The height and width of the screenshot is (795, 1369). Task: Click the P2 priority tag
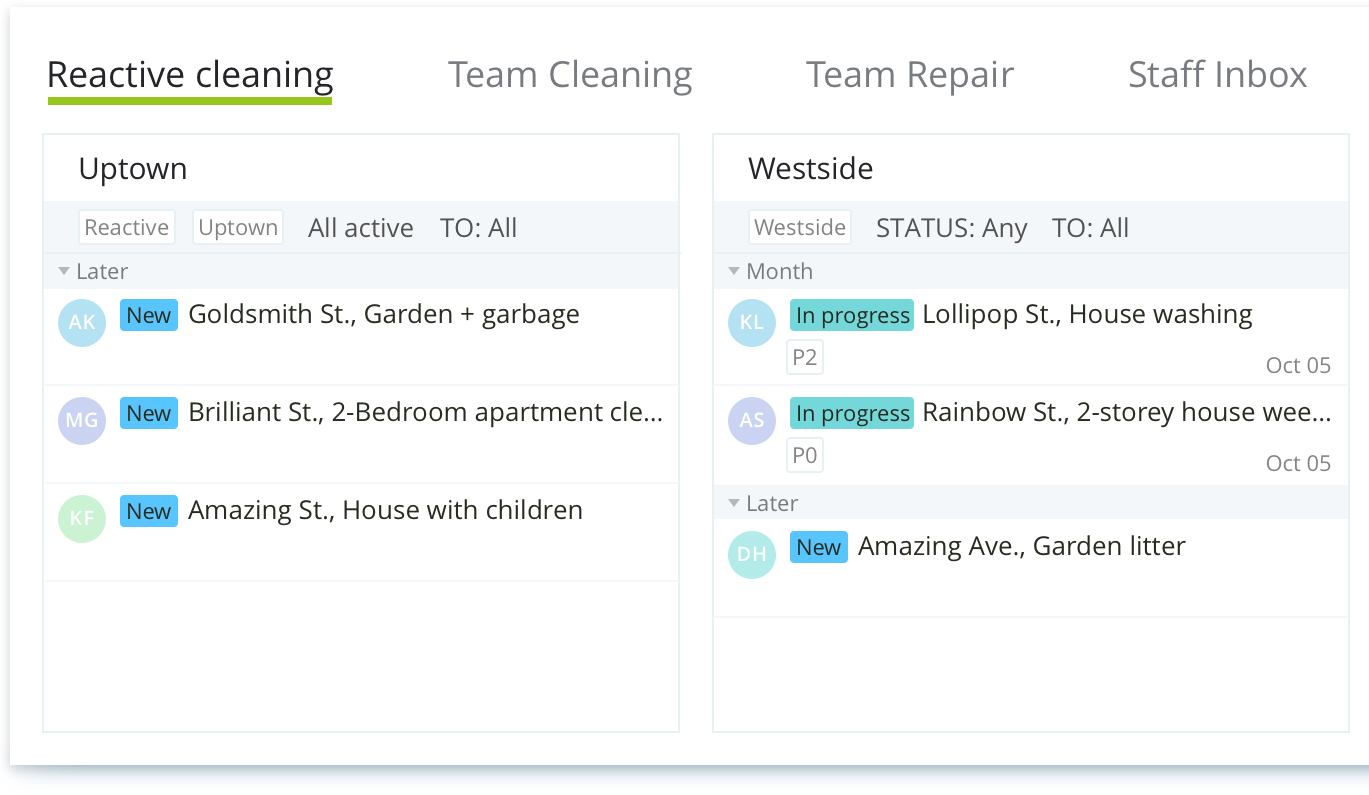click(804, 358)
